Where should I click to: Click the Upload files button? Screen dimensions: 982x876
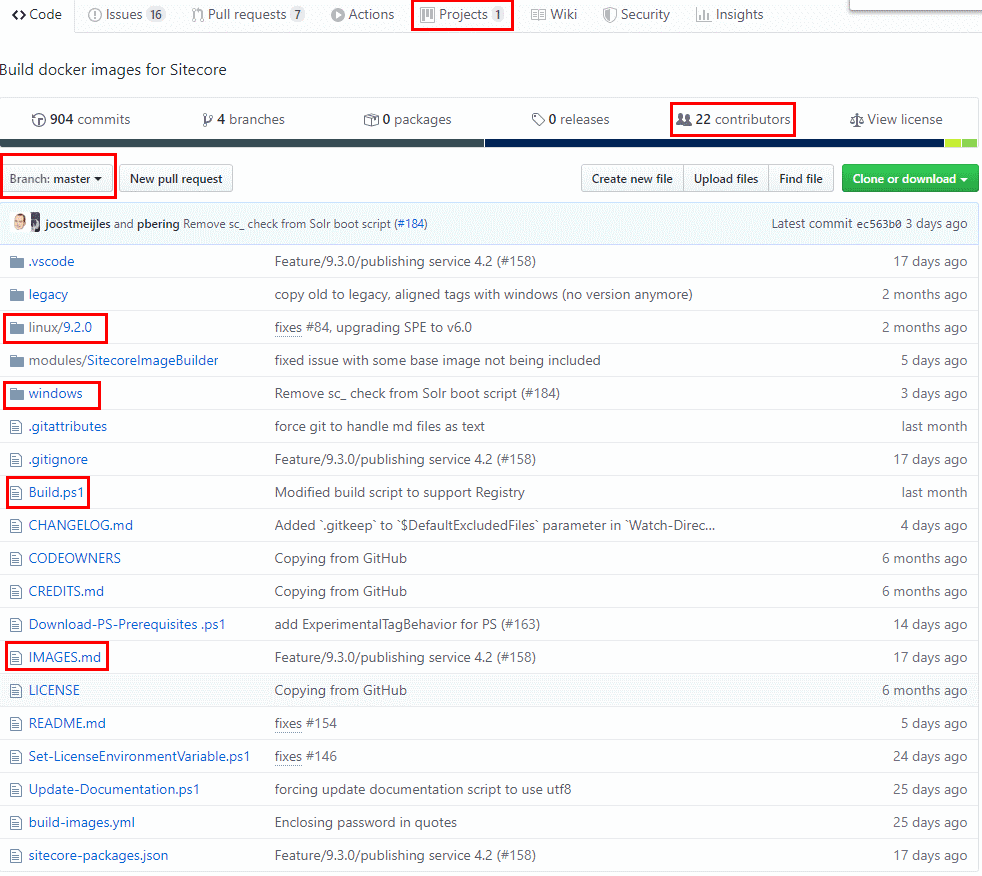pyautogui.click(x=726, y=178)
